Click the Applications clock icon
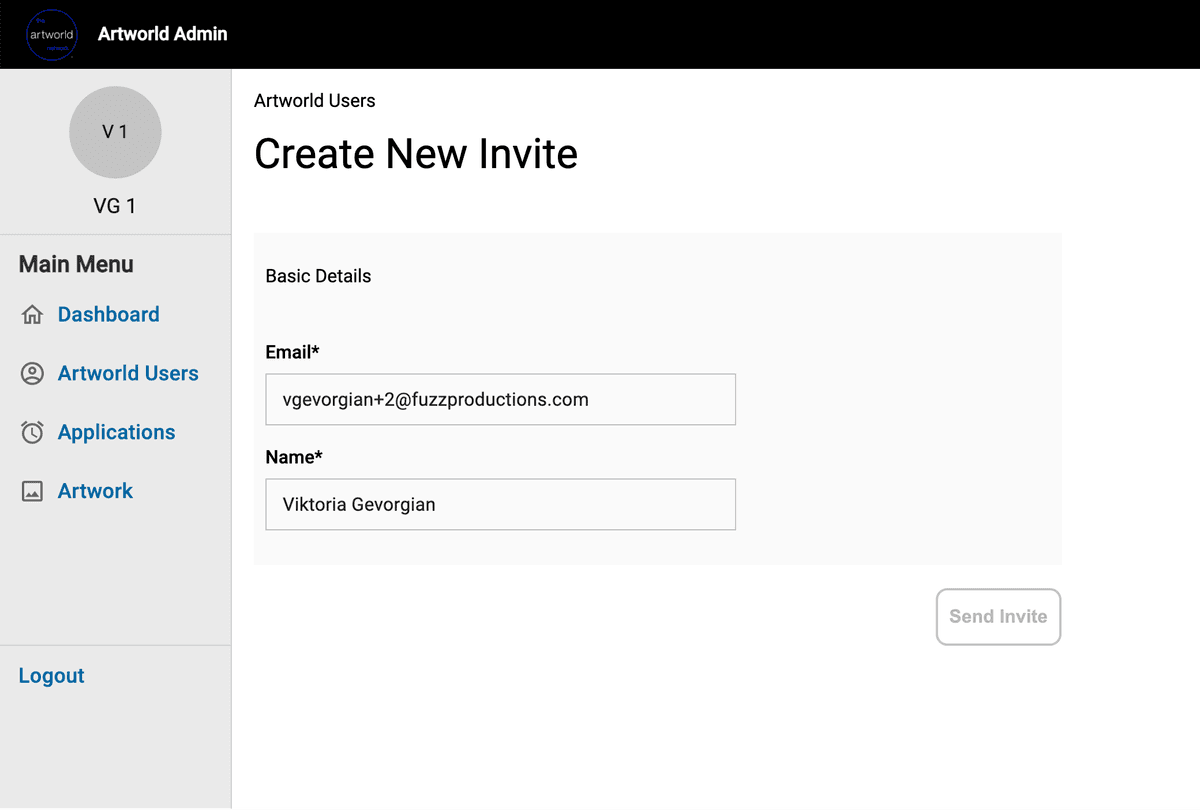Screen dimensions: 1200x811 click(32, 433)
